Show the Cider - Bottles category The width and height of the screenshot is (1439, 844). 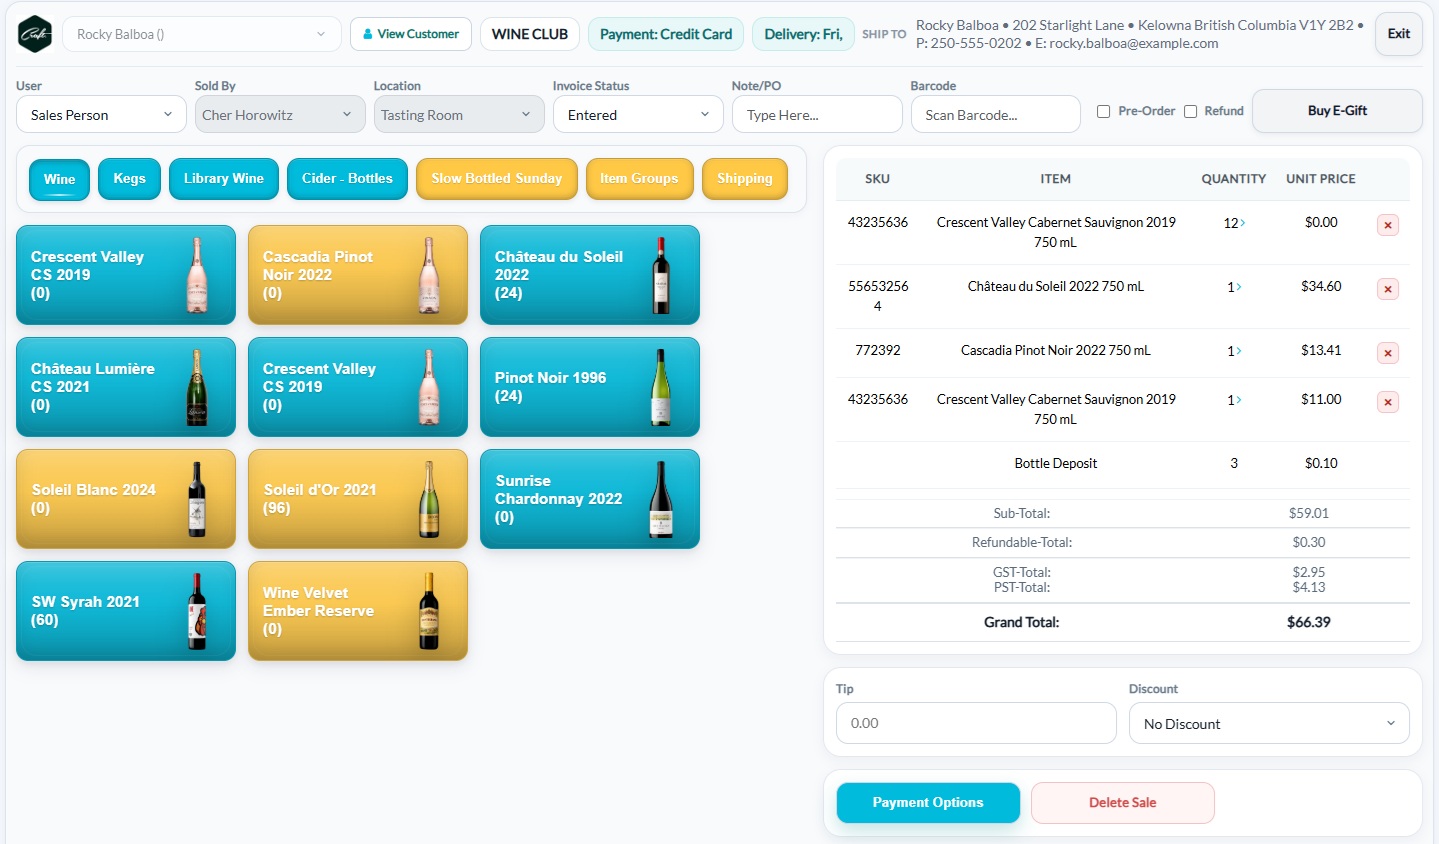point(348,179)
